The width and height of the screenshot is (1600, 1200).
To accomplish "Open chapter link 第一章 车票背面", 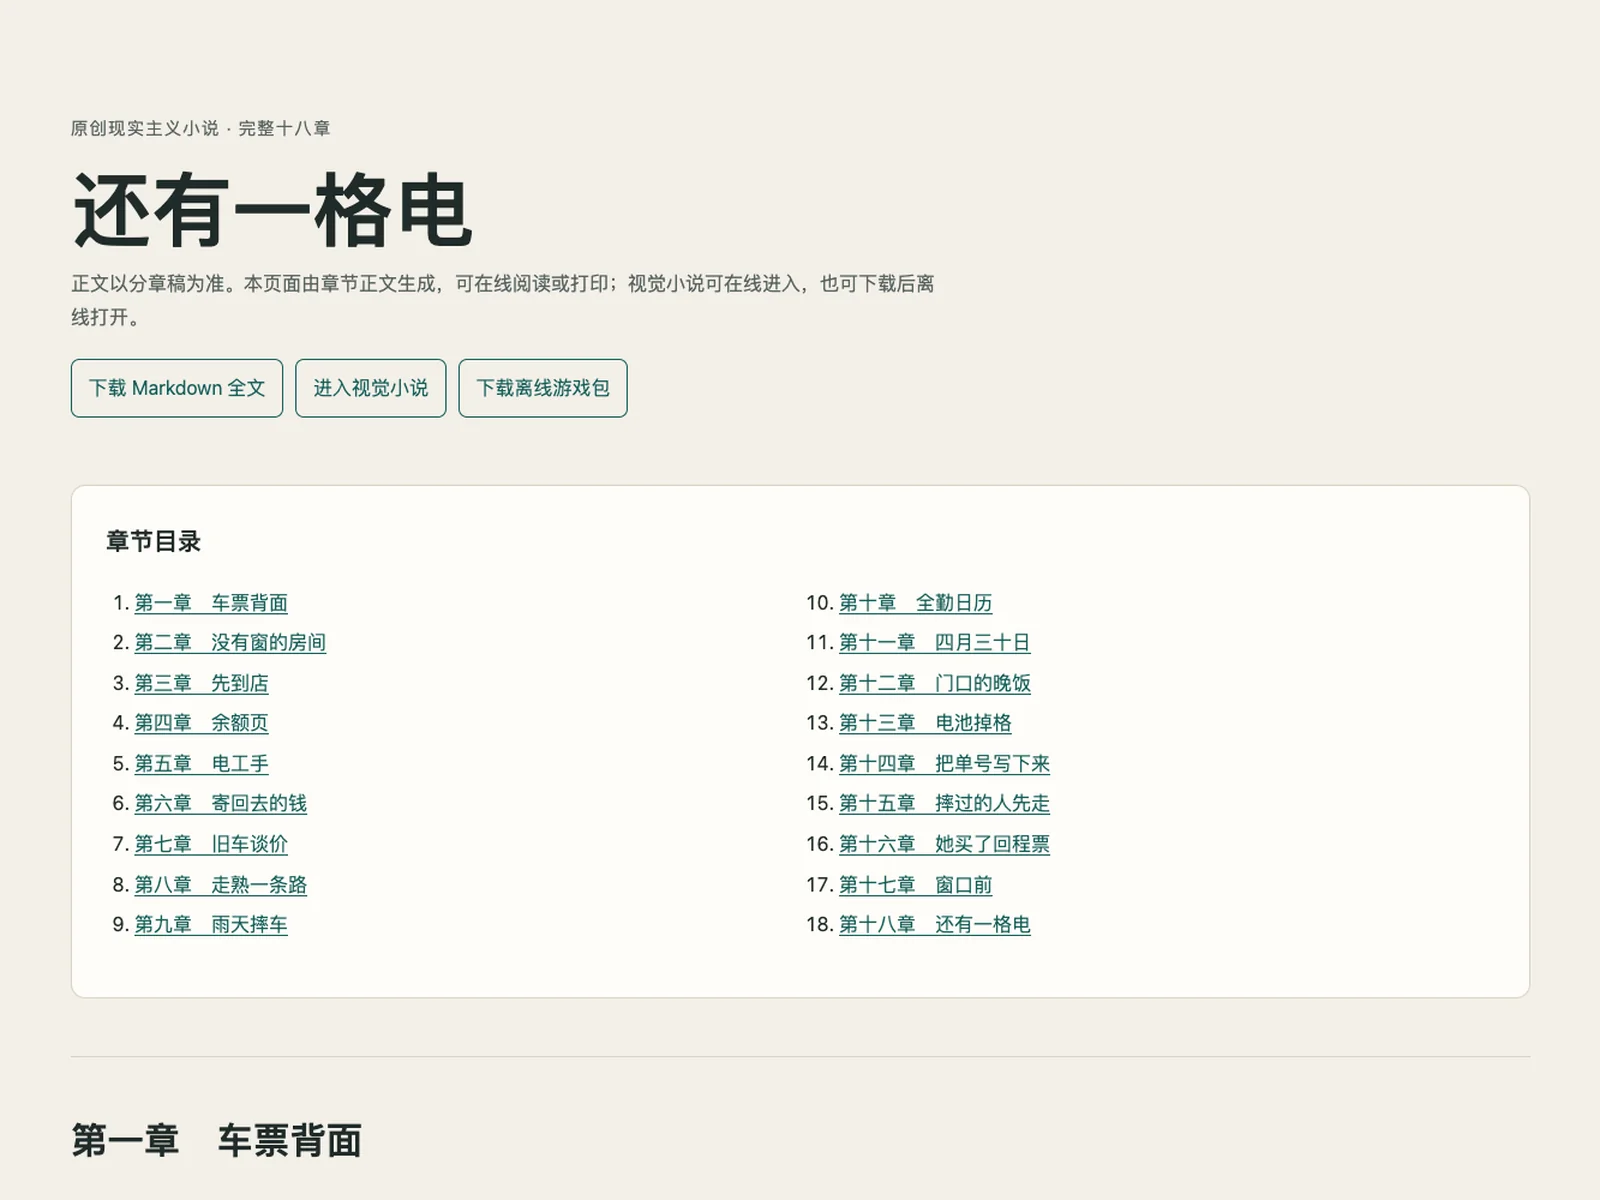I will click(211, 603).
